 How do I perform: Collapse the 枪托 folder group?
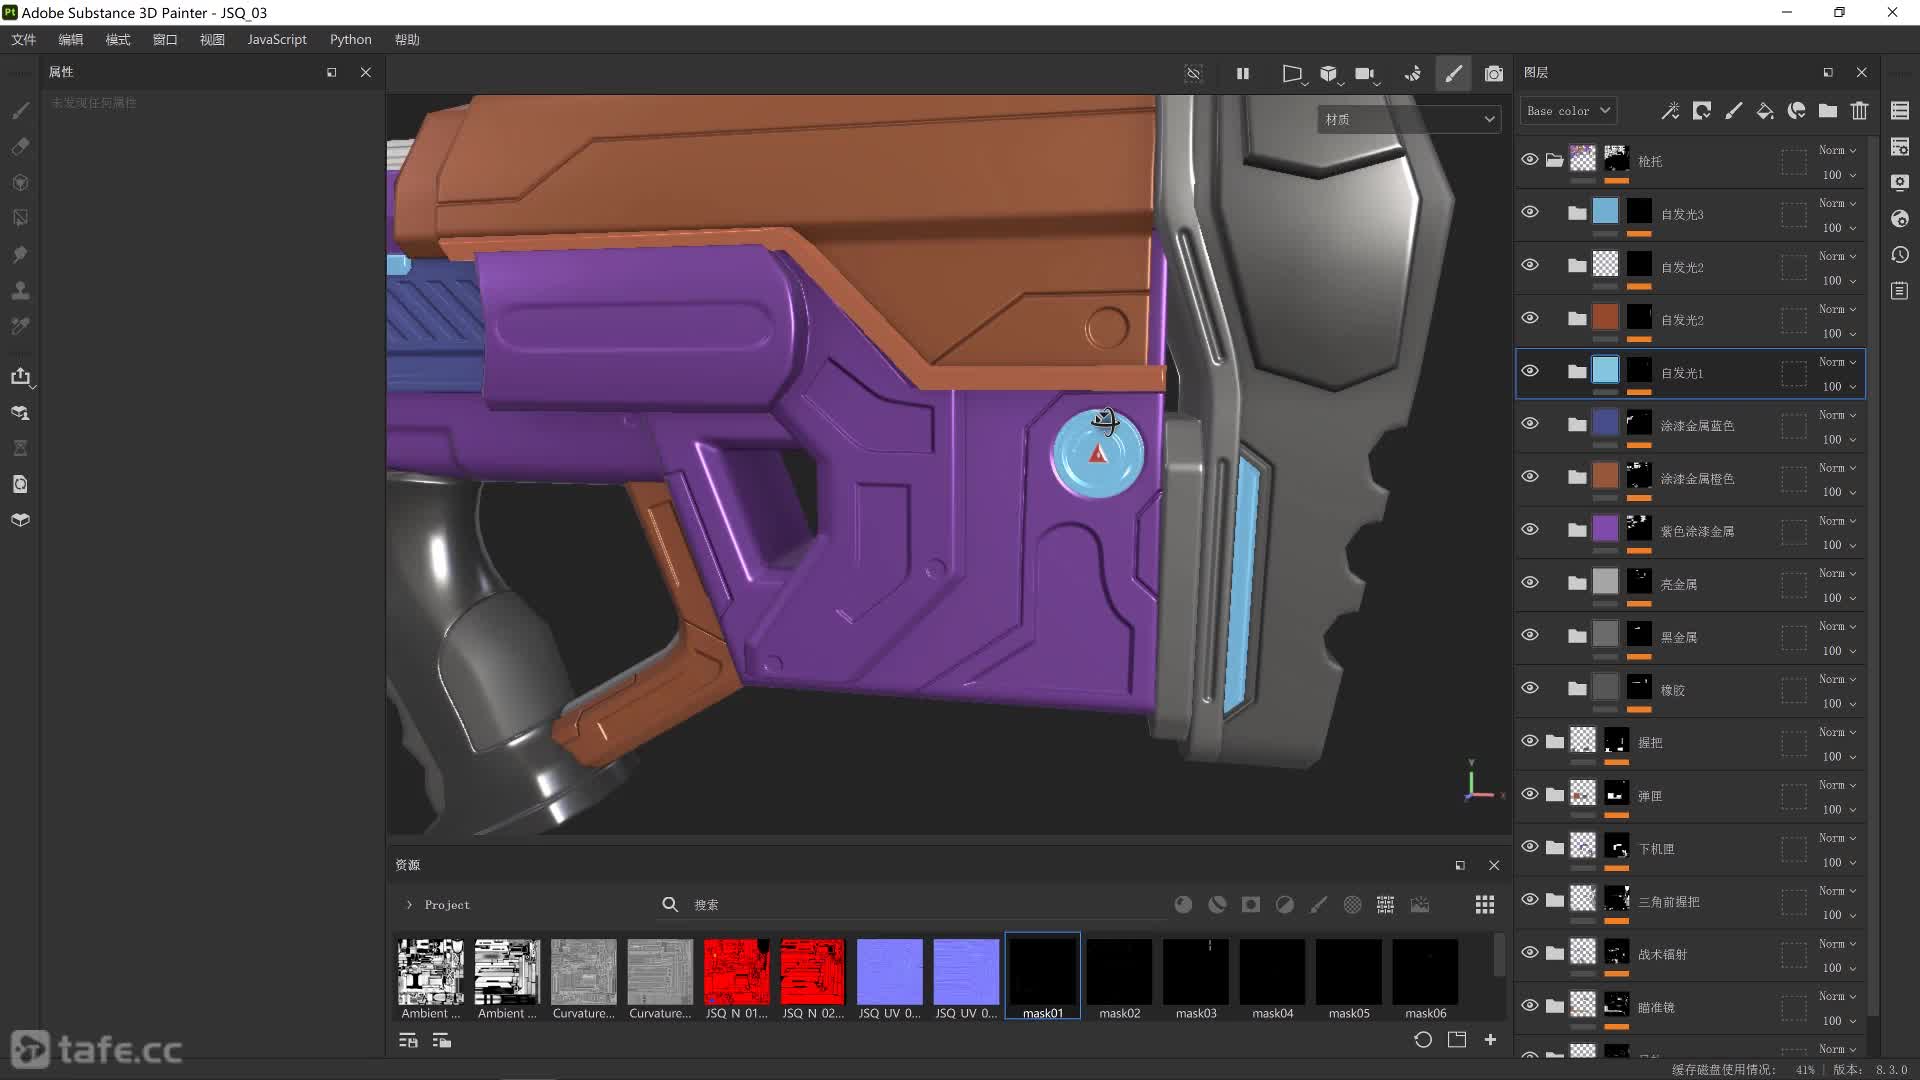pyautogui.click(x=1554, y=160)
